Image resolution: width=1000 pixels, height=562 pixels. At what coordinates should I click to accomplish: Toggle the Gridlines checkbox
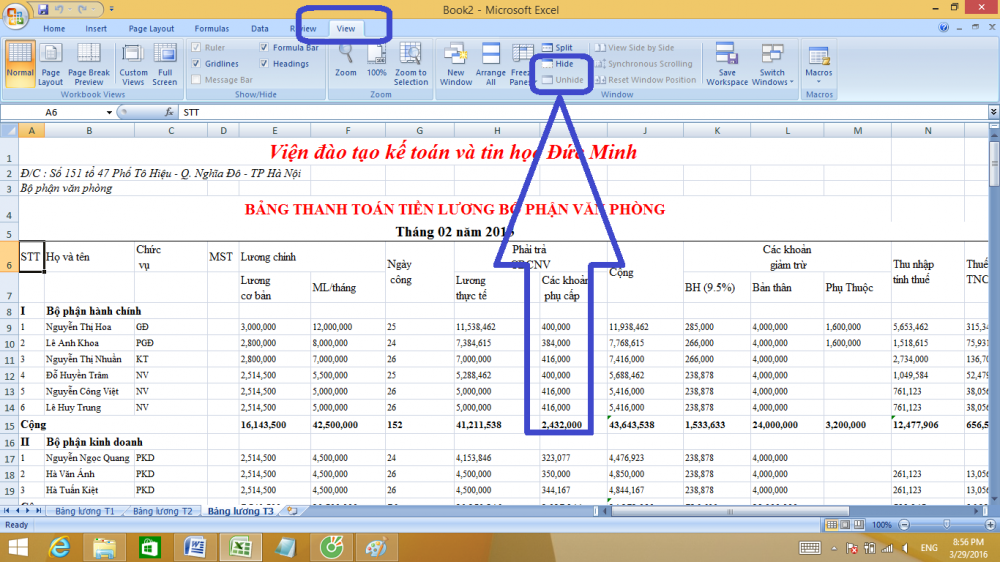196,64
